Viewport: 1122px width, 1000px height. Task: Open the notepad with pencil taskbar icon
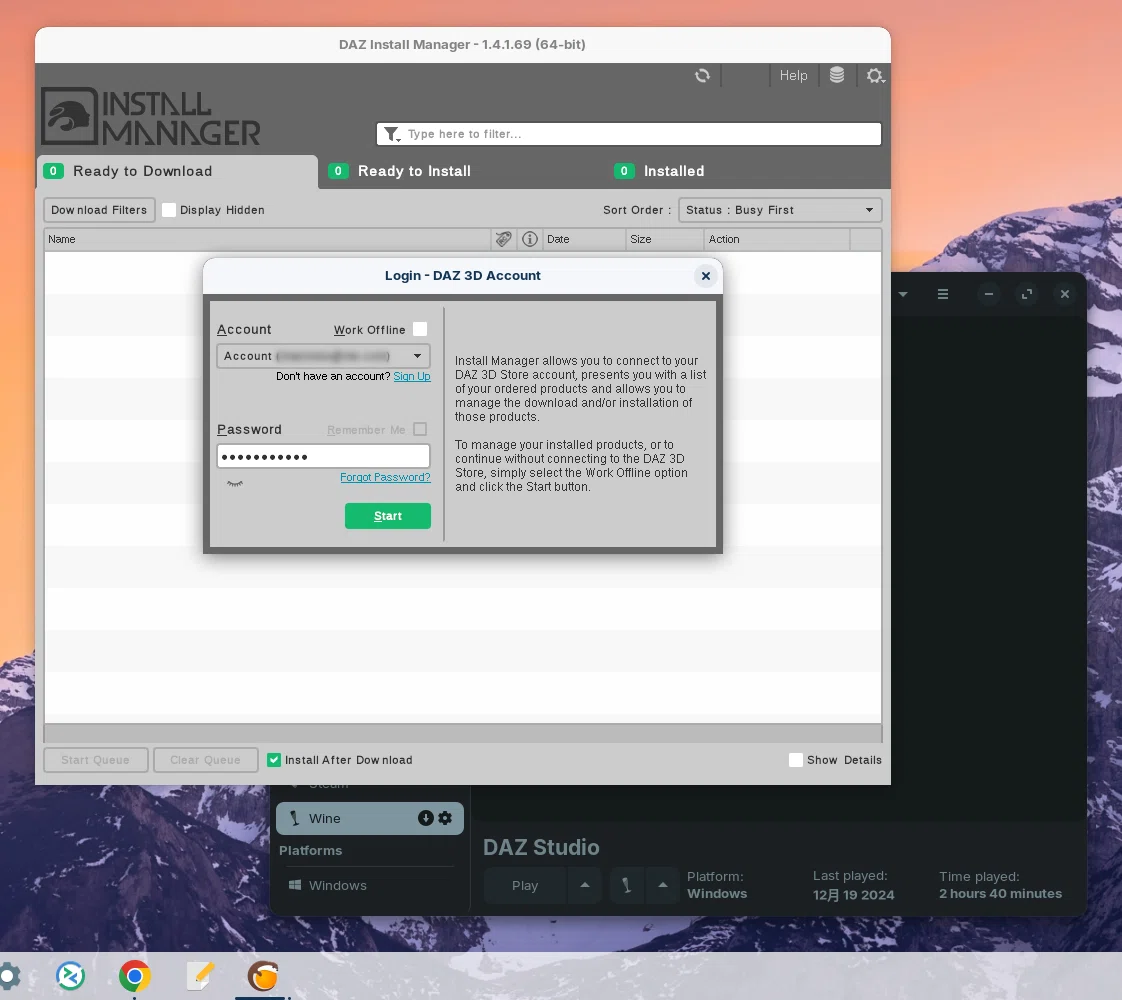point(200,976)
